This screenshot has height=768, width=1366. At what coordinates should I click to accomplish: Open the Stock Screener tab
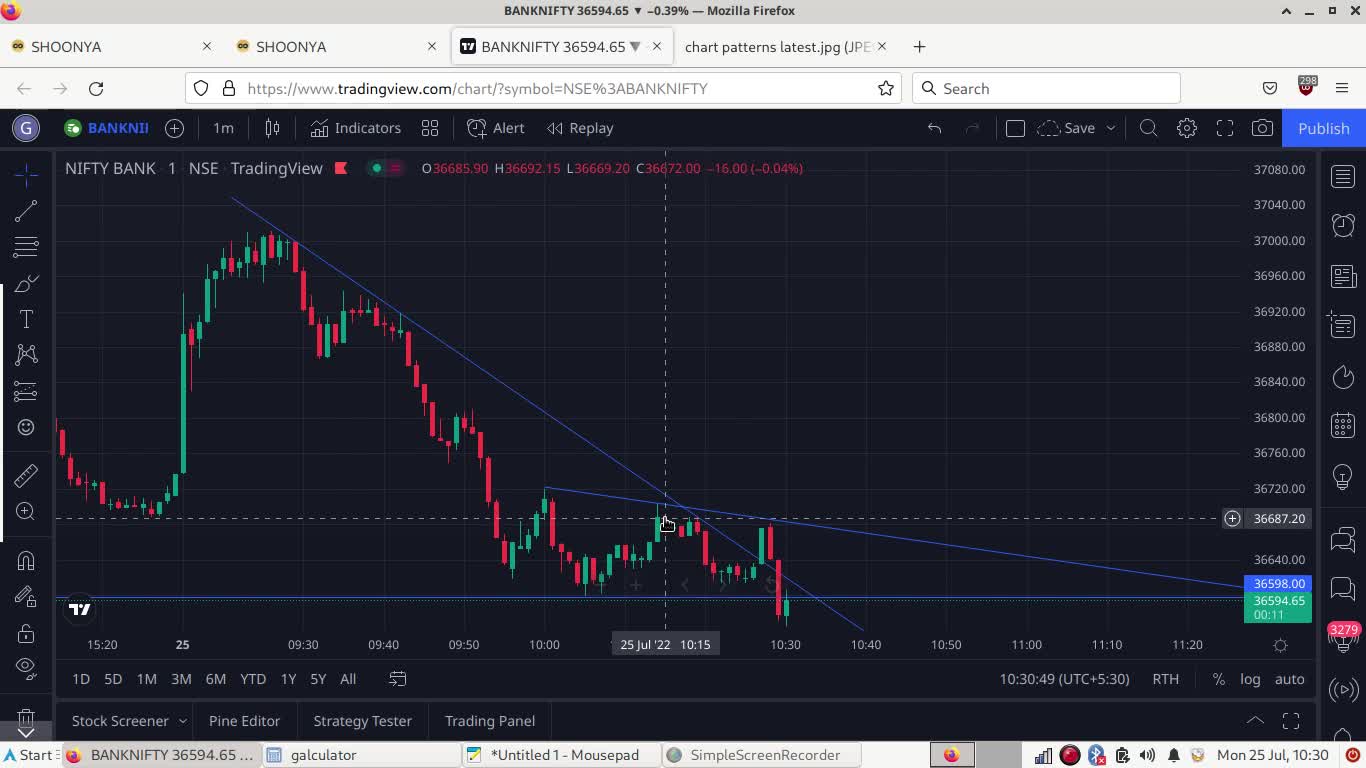click(120, 721)
